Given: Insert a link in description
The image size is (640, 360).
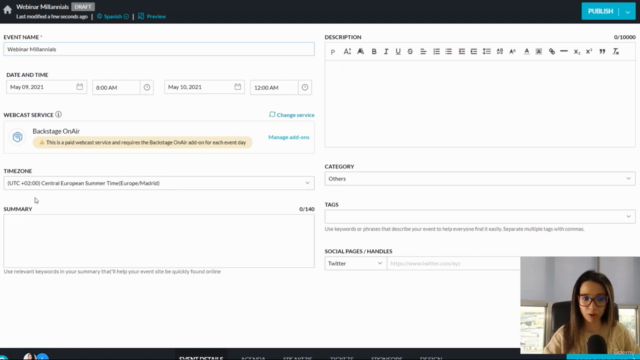Looking at the screenshot, I should coord(552,51).
